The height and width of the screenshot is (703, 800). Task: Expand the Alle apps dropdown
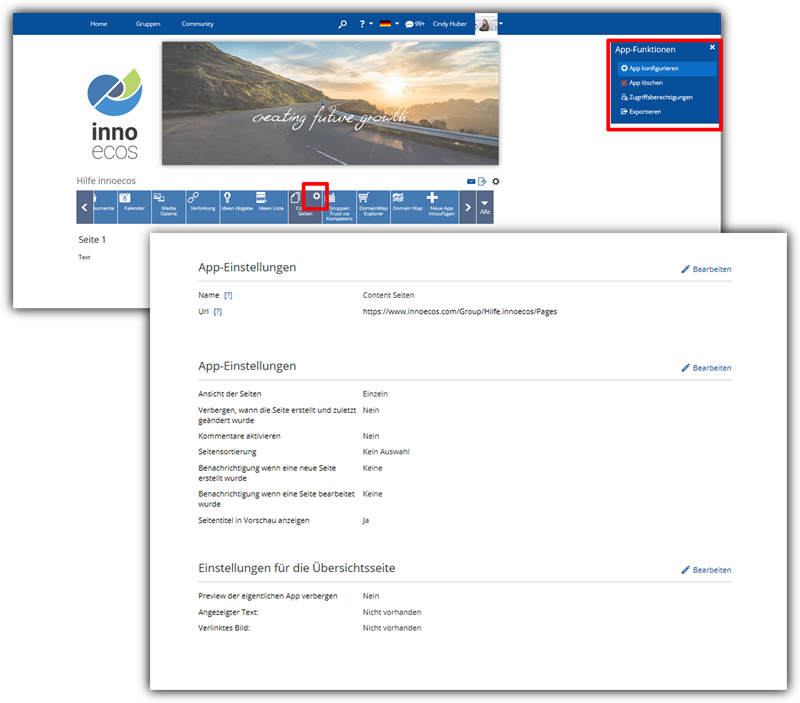pyautogui.click(x=485, y=206)
